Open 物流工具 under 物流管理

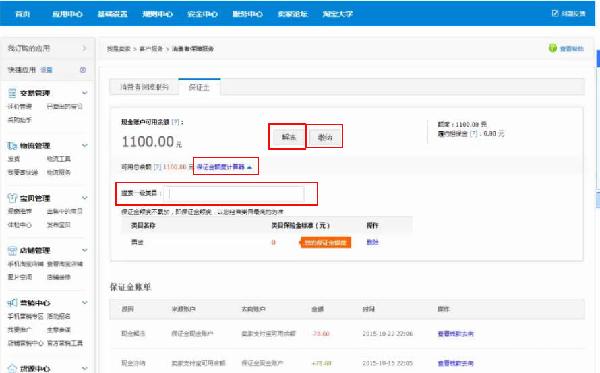pyautogui.click(x=59, y=159)
